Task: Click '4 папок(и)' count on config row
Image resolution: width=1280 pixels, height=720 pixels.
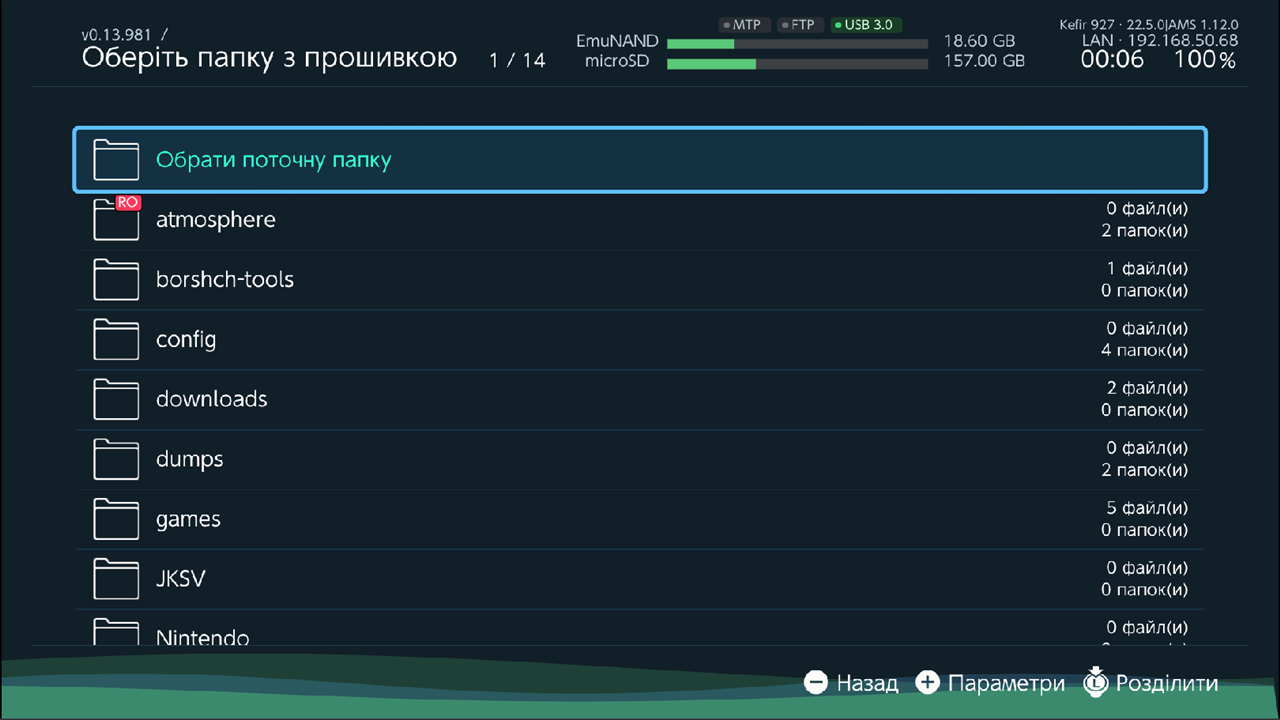Action: pos(1145,350)
